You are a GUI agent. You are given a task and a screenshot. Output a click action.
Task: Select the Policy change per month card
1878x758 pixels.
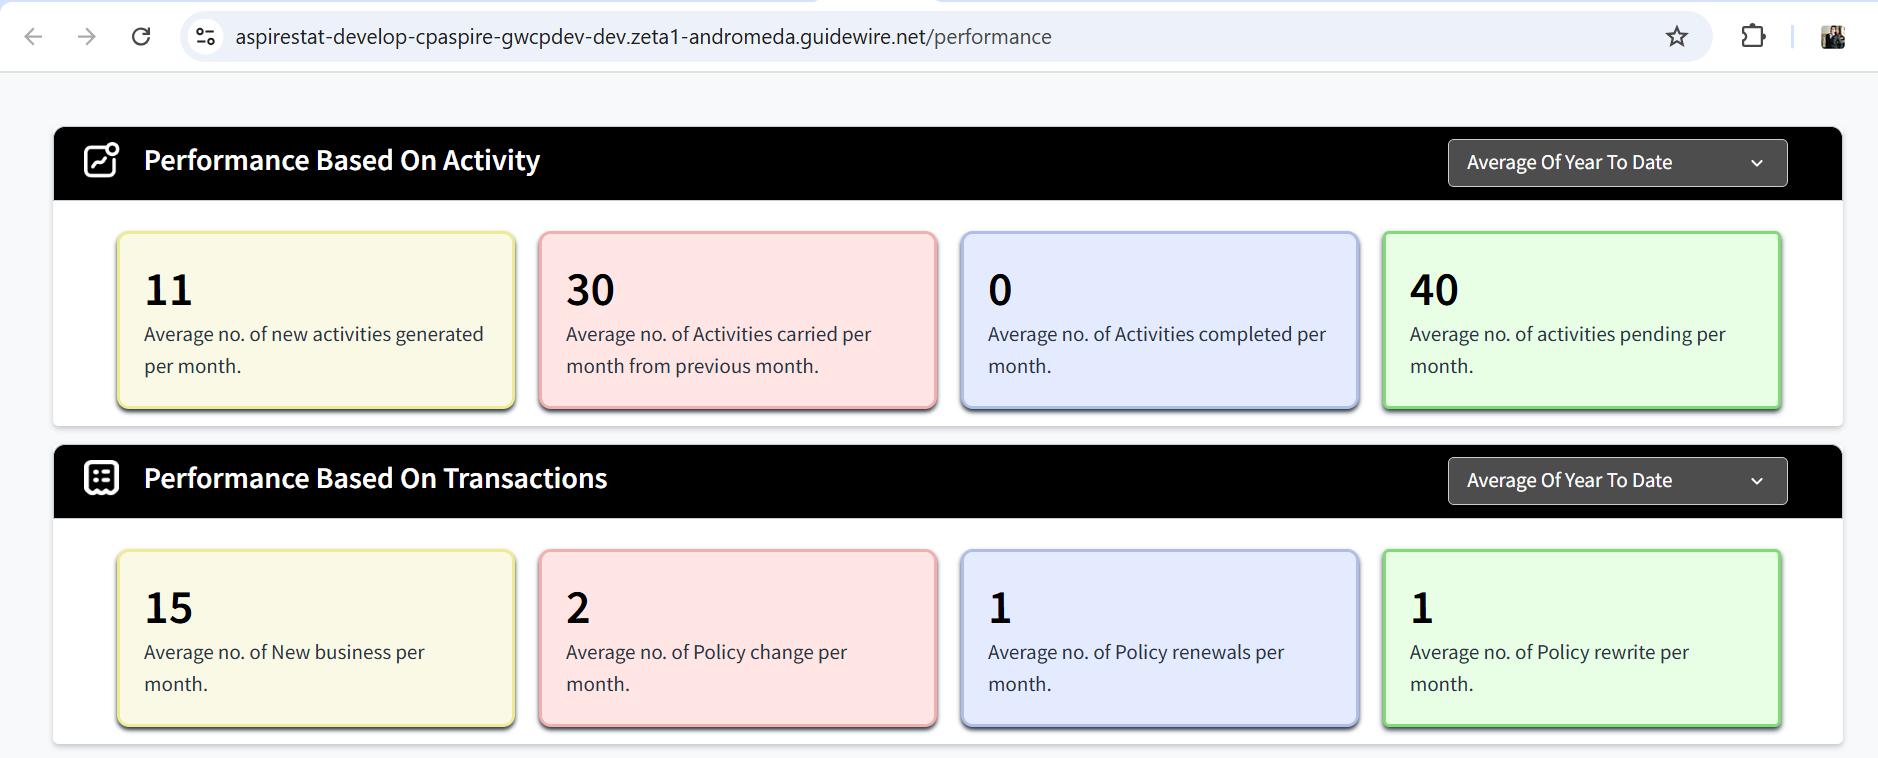(x=738, y=638)
